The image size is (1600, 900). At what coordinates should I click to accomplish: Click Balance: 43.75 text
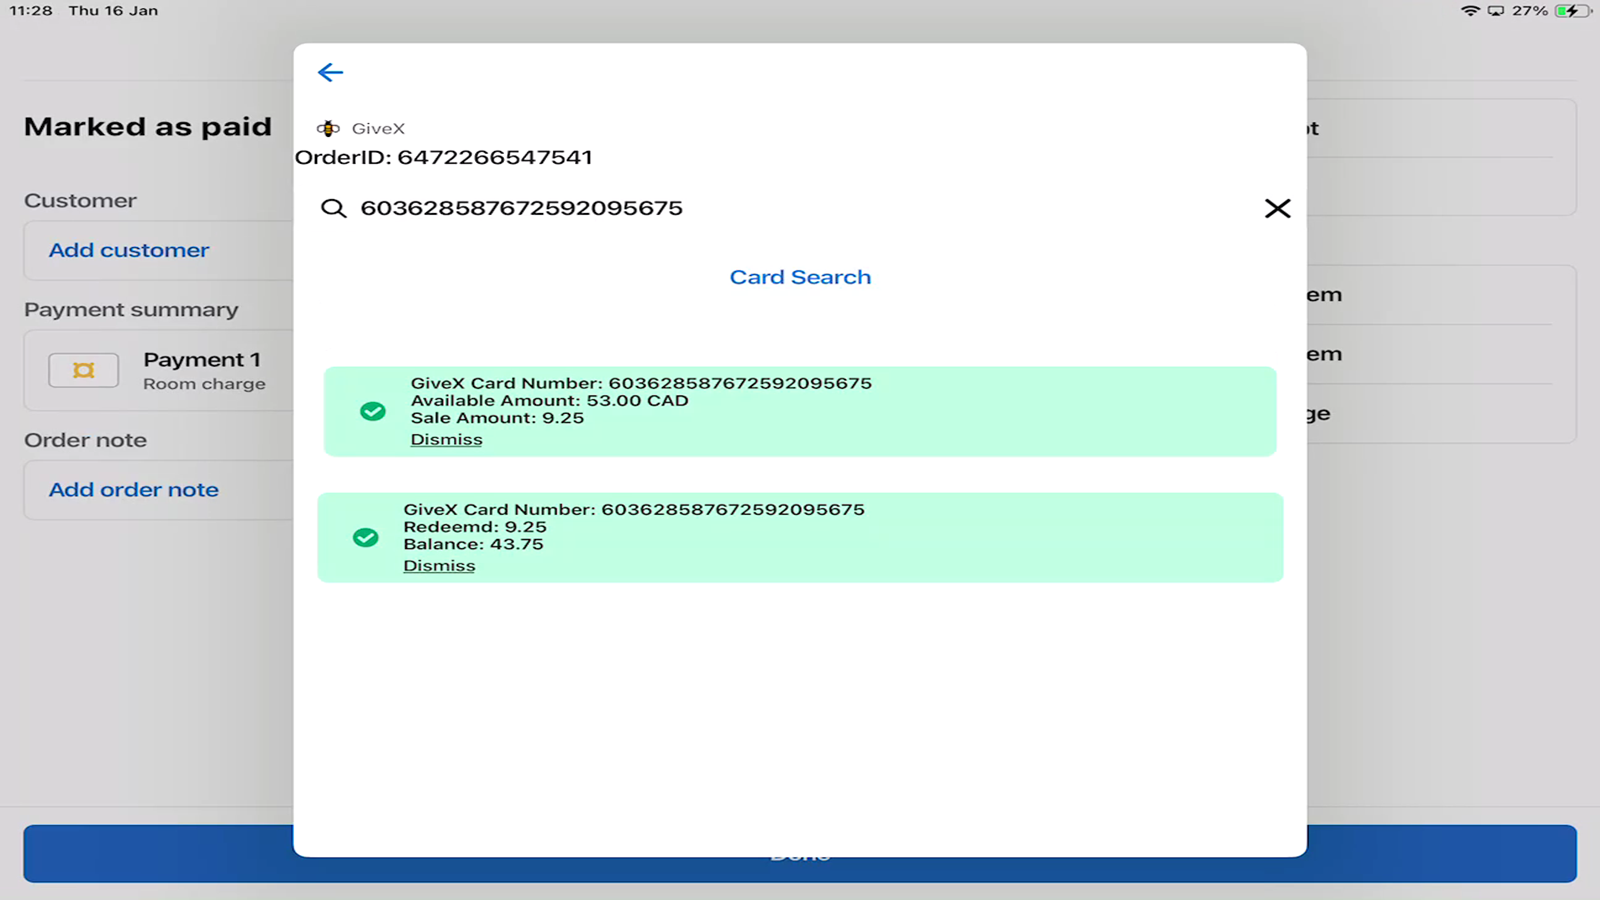click(x=473, y=544)
